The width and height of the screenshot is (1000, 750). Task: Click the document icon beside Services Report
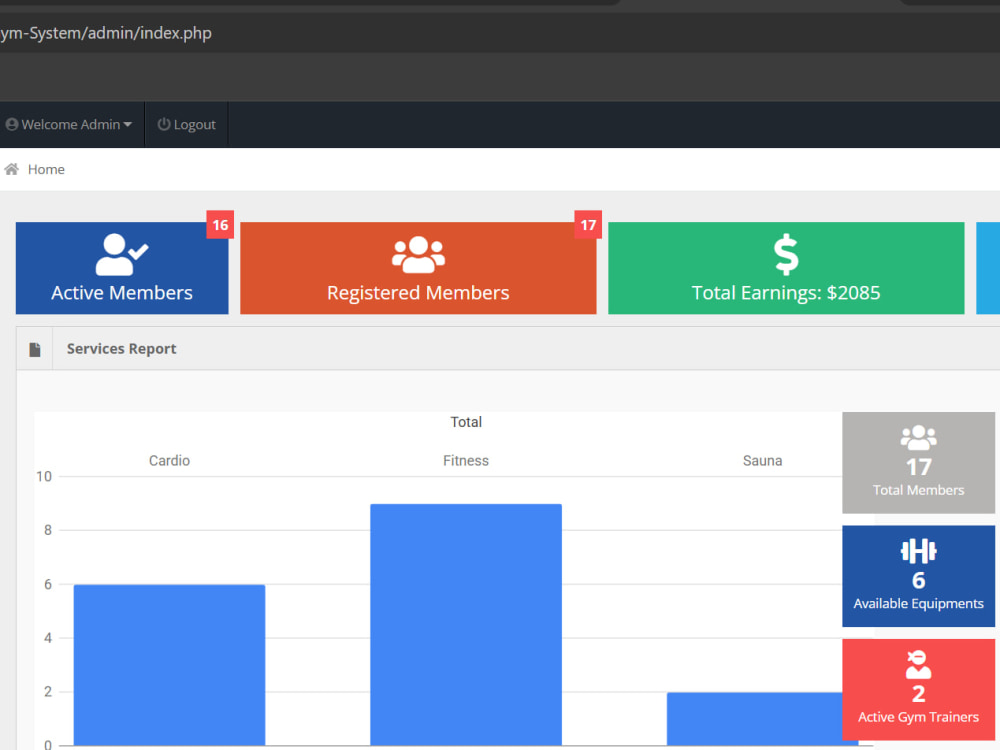point(35,349)
